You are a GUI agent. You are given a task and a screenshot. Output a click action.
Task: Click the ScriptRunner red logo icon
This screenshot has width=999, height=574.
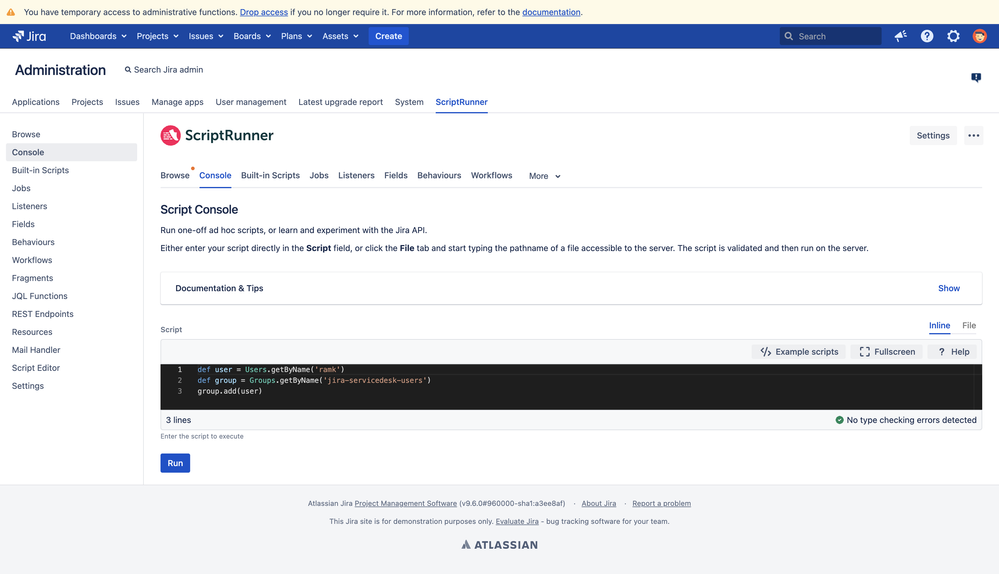click(170, 135)
